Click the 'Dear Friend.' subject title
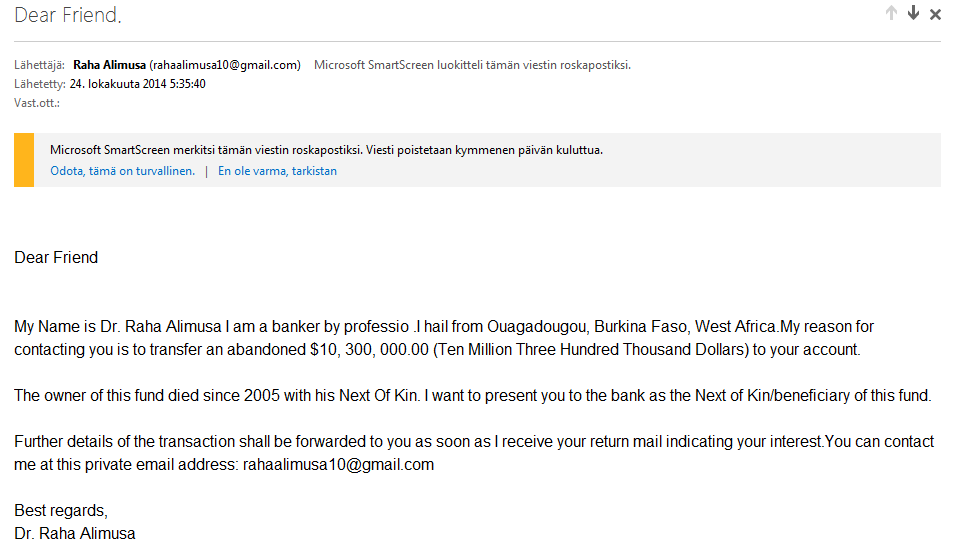The image size is (954, 544). point(68,15)
